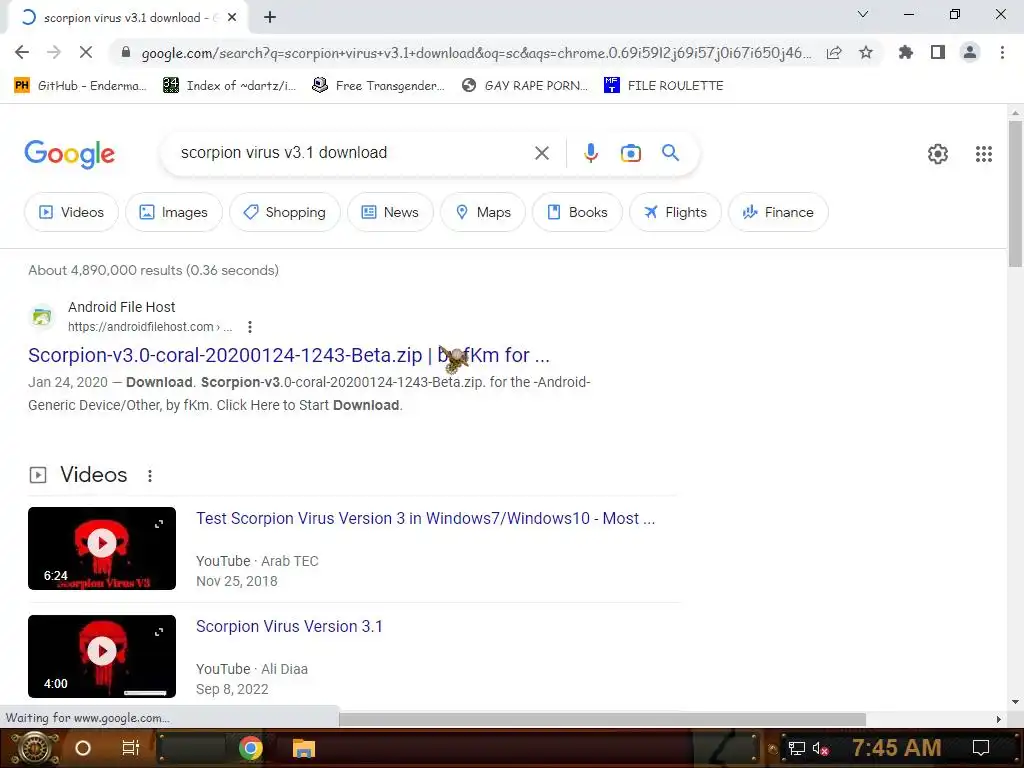Open Google quick settings gear
Screen dimensions: 1024x768
pos(938,154)
